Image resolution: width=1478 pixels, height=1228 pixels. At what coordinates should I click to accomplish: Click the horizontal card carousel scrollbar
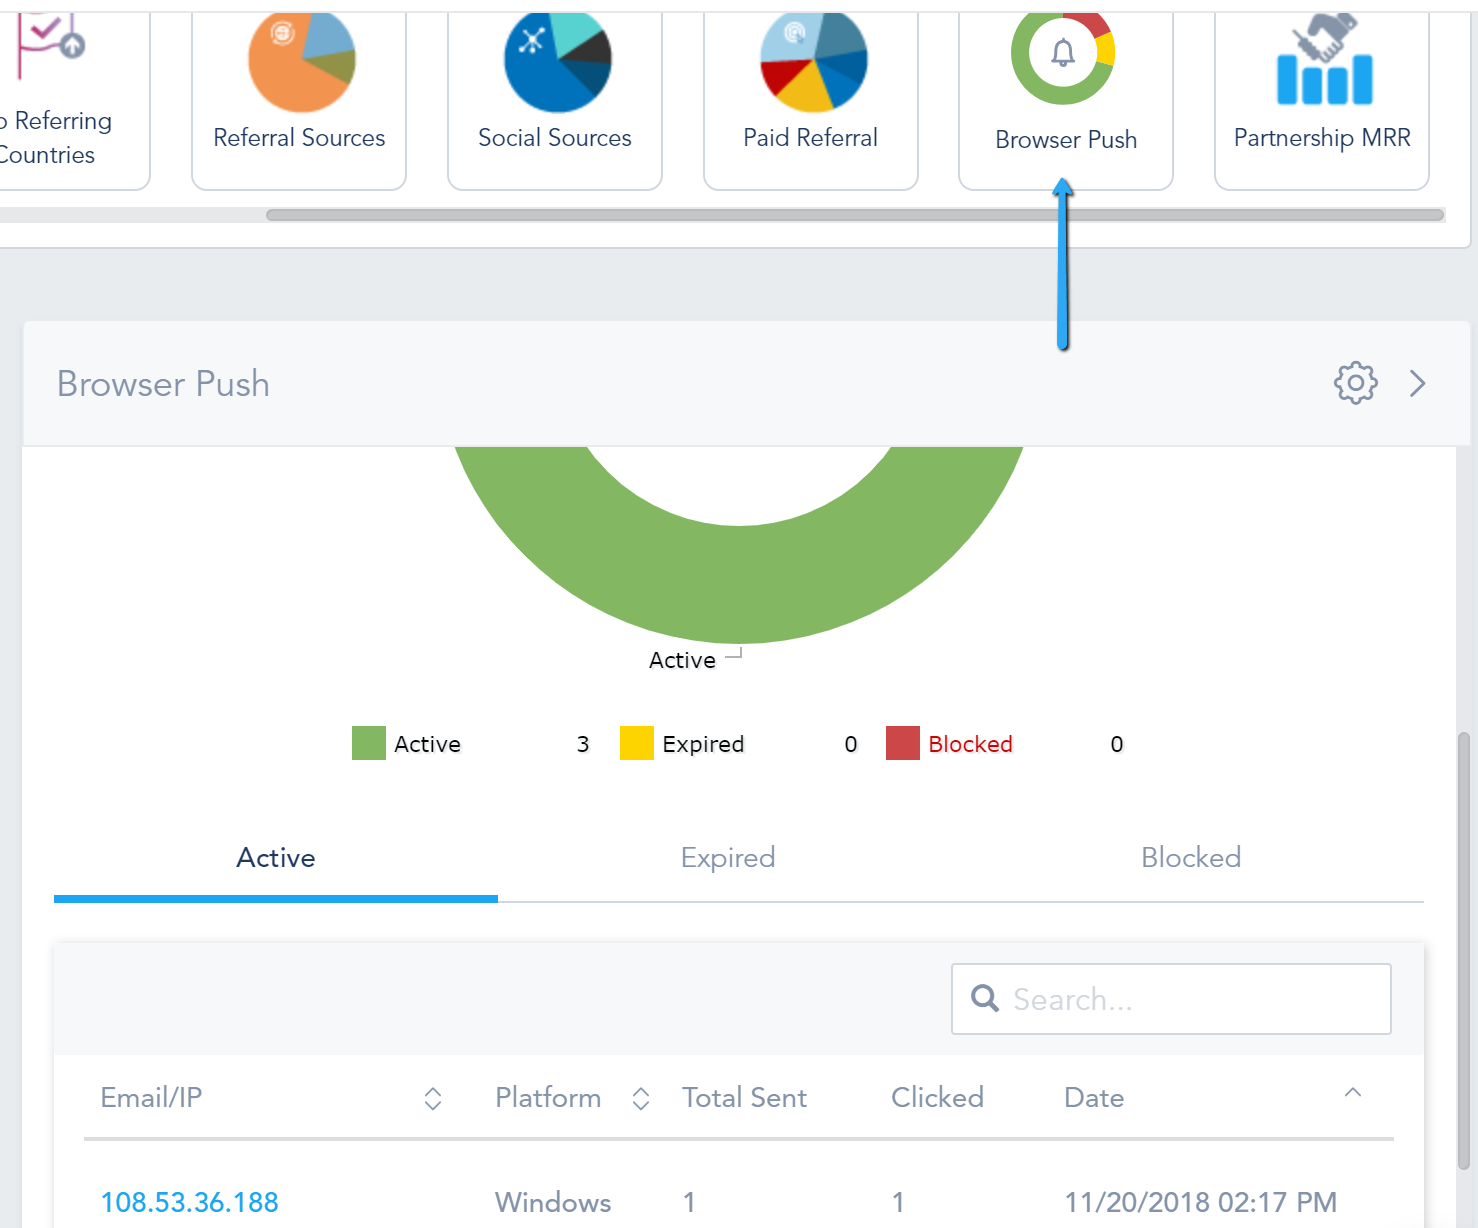(x=855, y=215)
